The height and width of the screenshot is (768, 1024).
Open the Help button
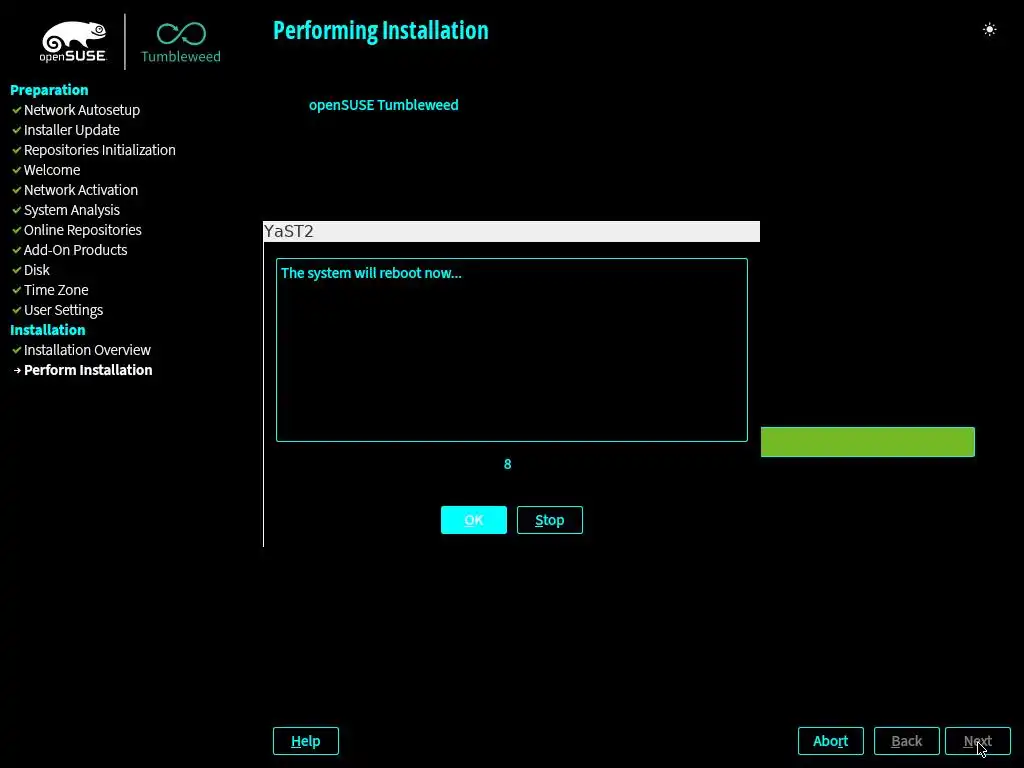[x=306, y=741]
